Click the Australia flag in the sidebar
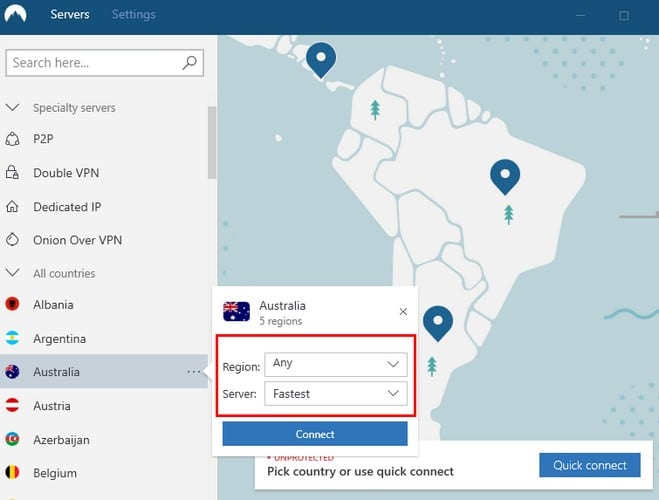659x500 pixels. 12,371
